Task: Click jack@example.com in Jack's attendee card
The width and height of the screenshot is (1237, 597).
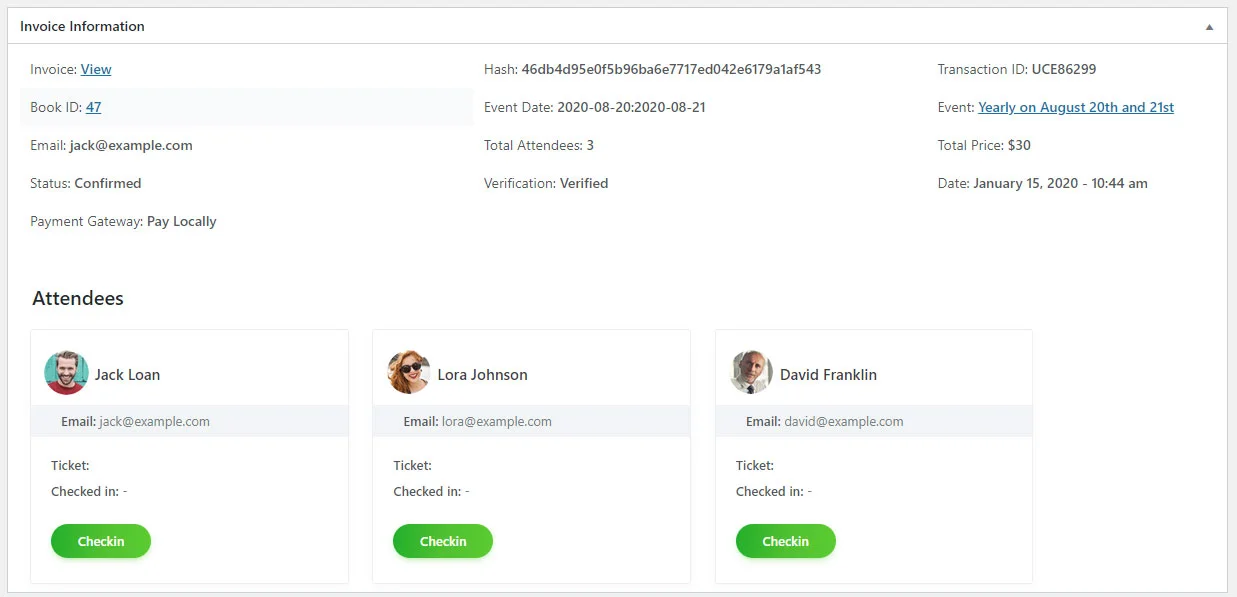Action: (x=155, y=422)
